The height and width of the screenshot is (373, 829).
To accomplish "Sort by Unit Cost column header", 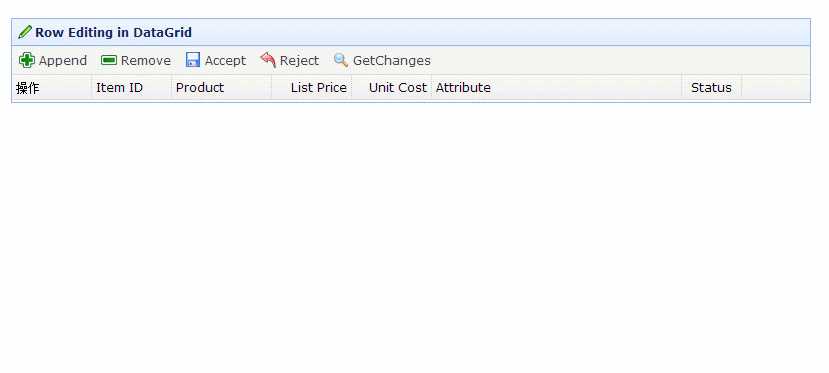I will click(392, 88).
